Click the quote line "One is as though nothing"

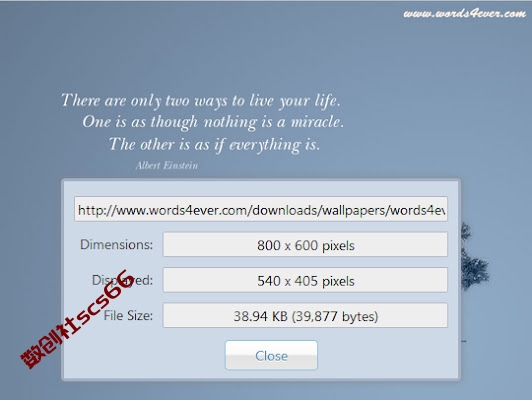[x=213, y=122]
